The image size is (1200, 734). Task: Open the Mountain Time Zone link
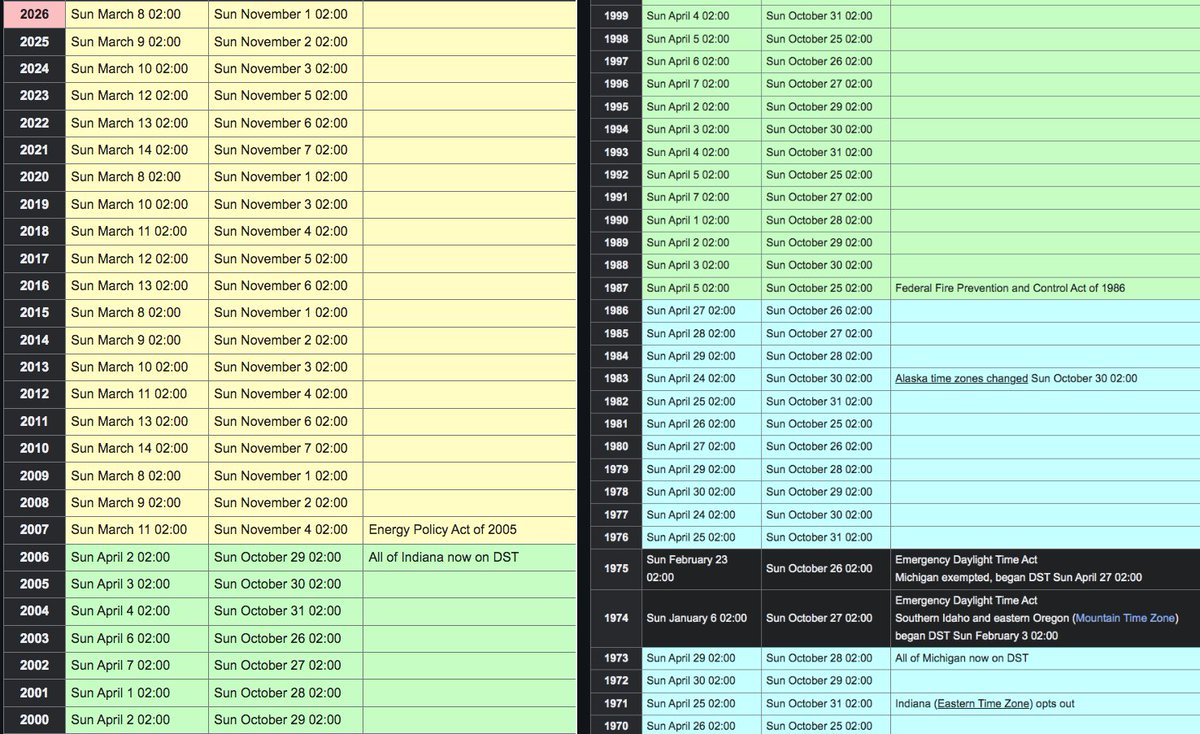(1125, 618)
